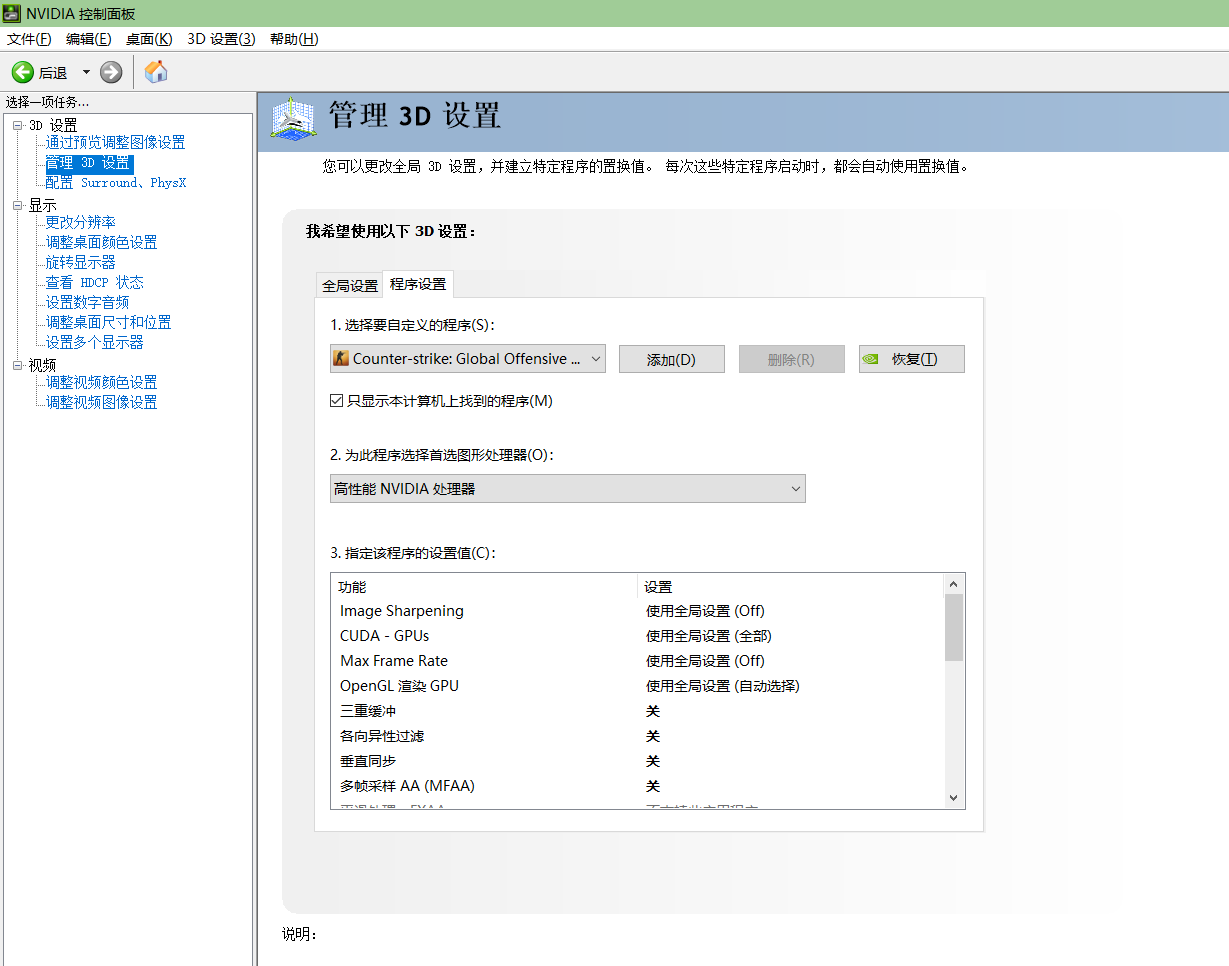The image size is (1229, 966).
Task: Click the 添加(D) button
Action: pyautogui.click(x=672, y=359)
